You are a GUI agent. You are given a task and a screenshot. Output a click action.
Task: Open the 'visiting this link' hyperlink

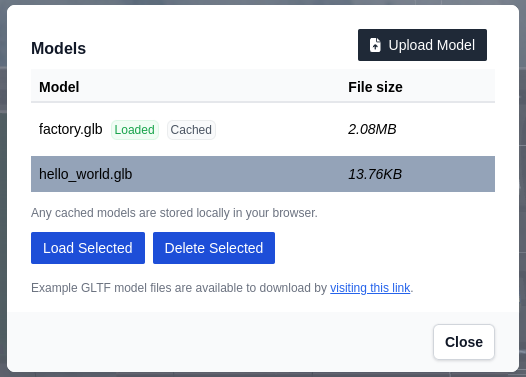point(370,288)
